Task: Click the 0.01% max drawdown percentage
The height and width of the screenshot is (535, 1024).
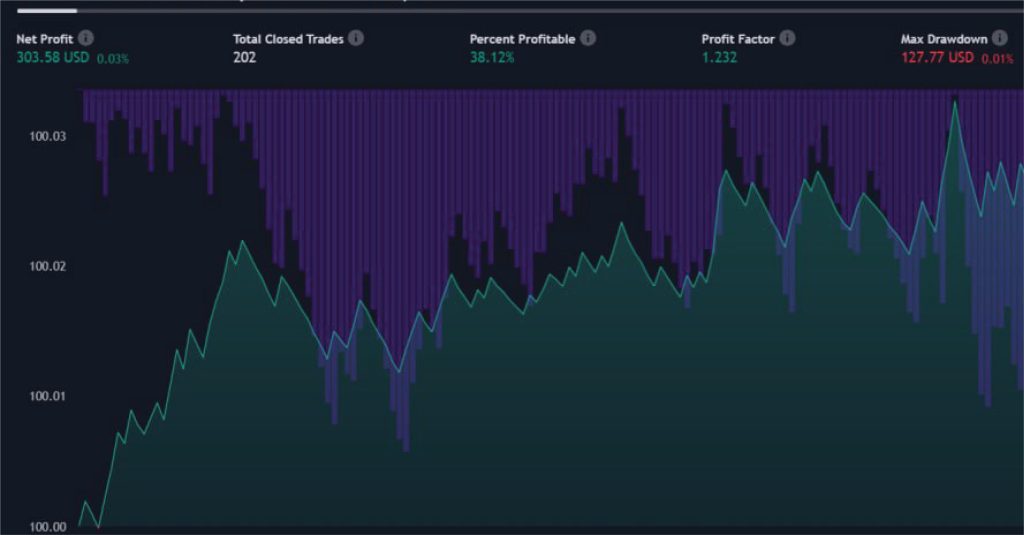Action: click(x=996, y=59)
